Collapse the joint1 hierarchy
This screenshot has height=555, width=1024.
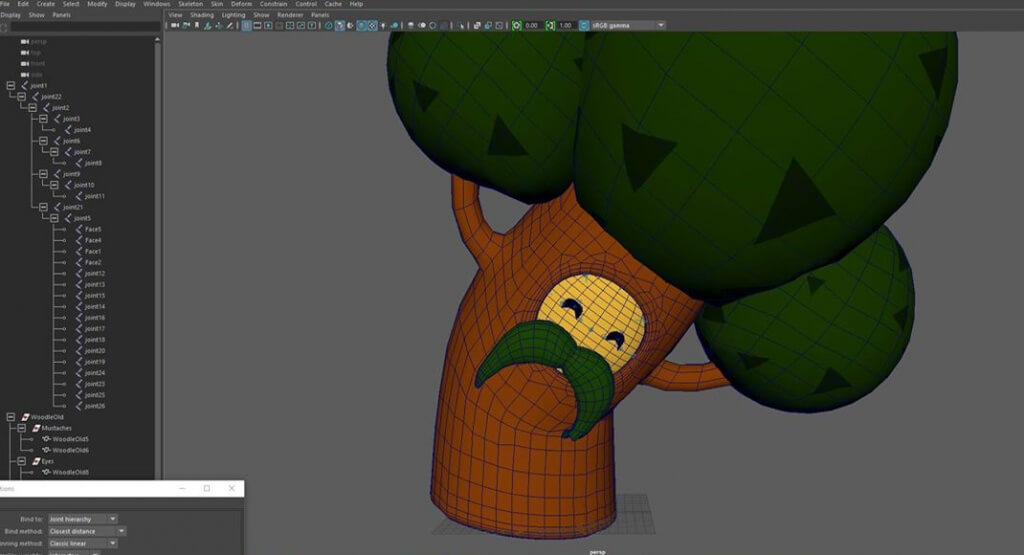tap(10, 86)
